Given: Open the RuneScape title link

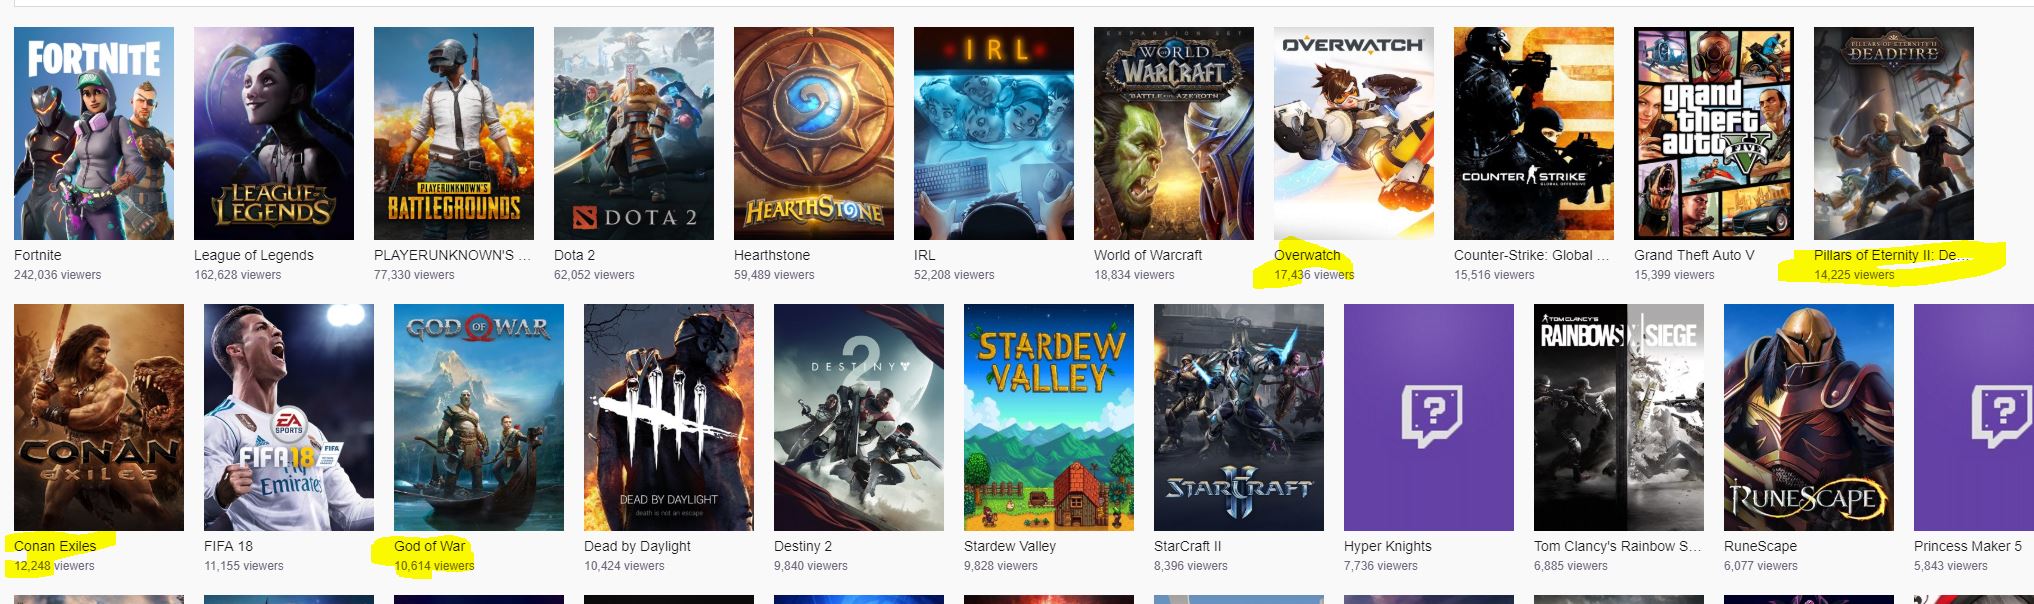Looking at the screenshot, I should coord(1760,546).
